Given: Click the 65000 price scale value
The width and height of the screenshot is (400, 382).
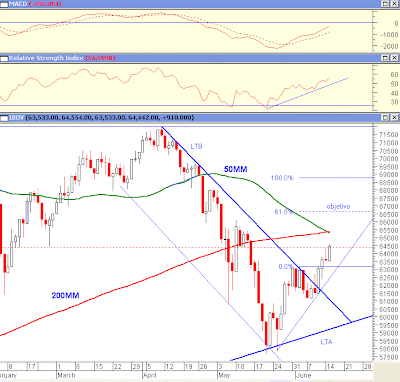Looking at the screenshot, I should (x=389, y=238).
